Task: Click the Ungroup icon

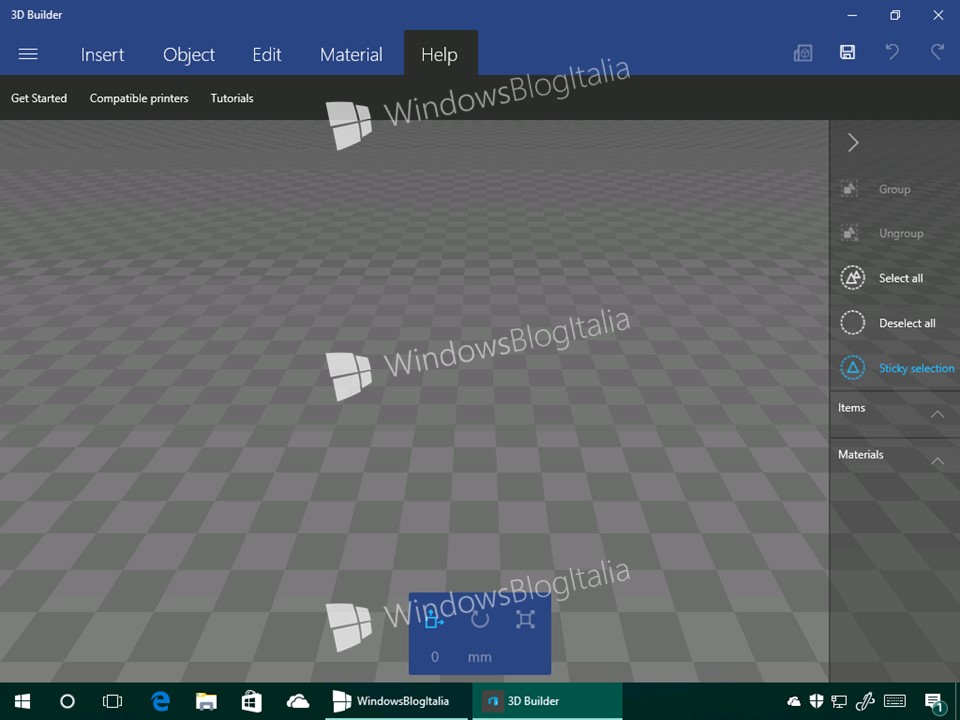Action: [x=849, y=233]
